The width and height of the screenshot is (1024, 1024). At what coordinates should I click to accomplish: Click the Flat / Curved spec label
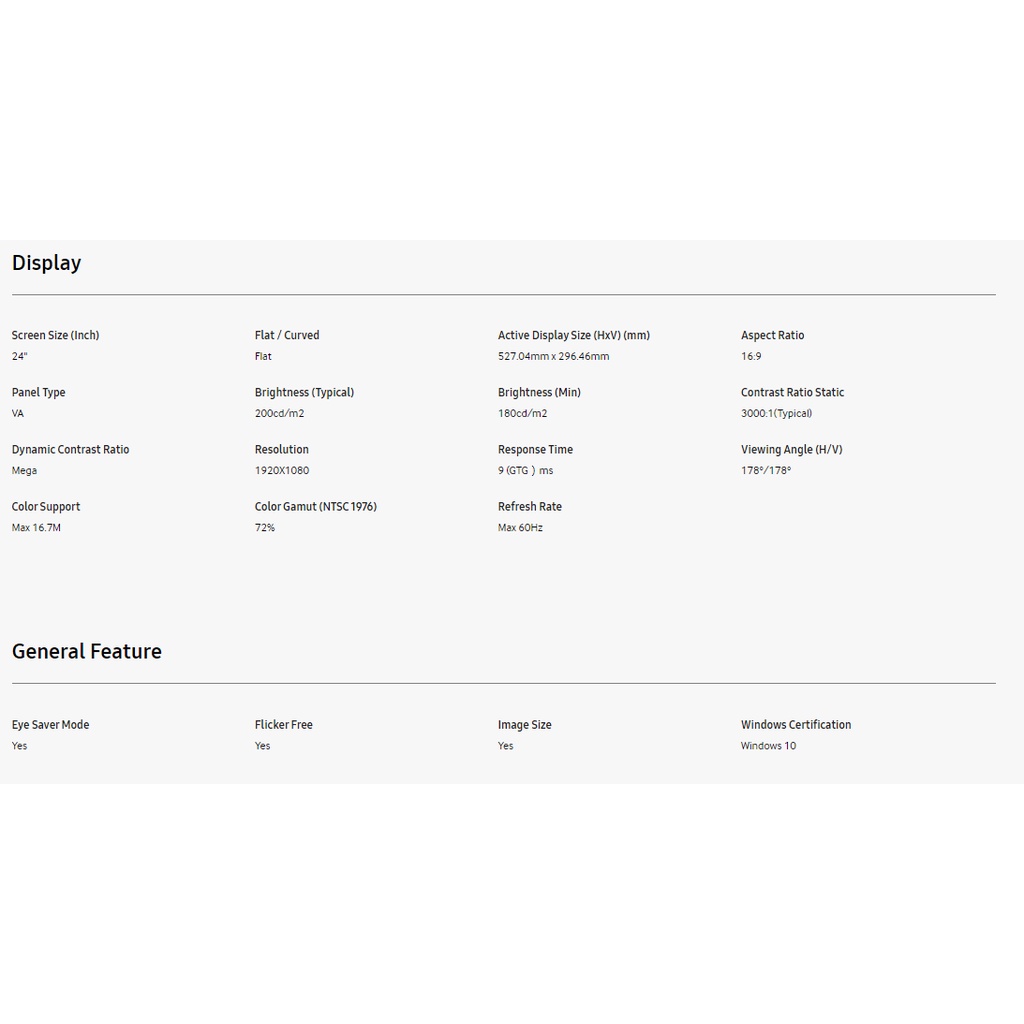pos(287,335)
